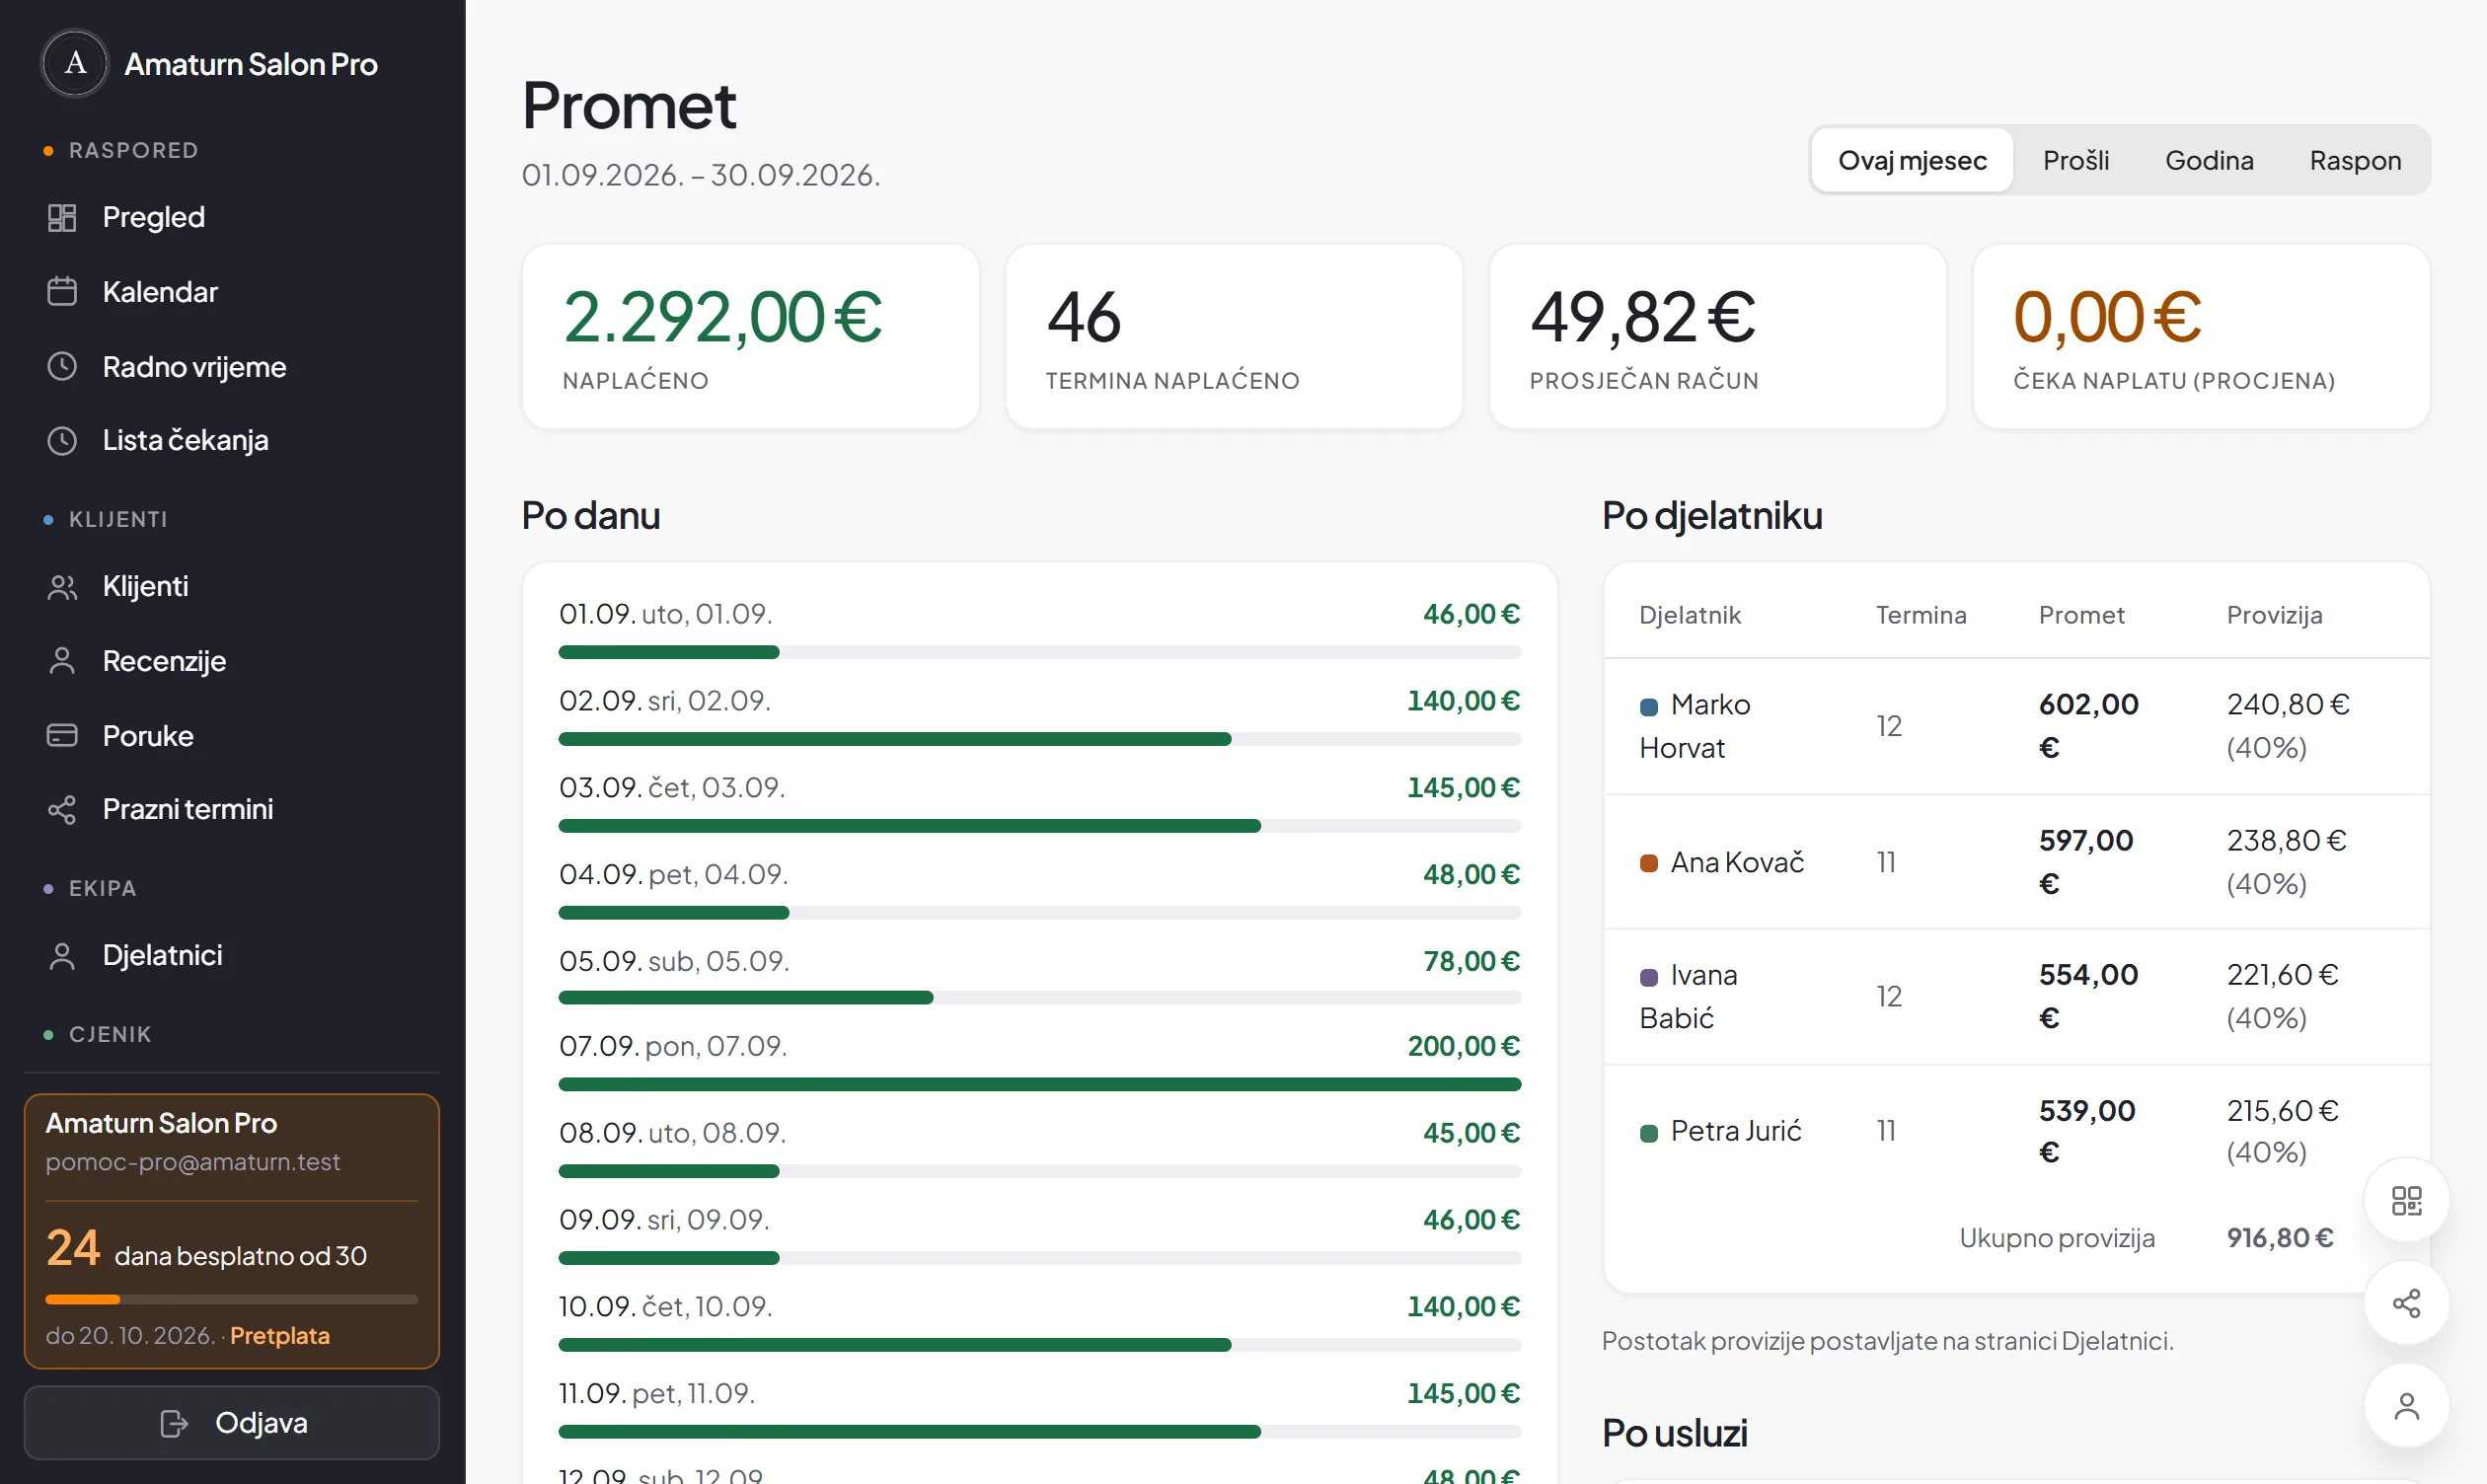
Task: Click the Poruke card icon
Action: click(62, 736)
